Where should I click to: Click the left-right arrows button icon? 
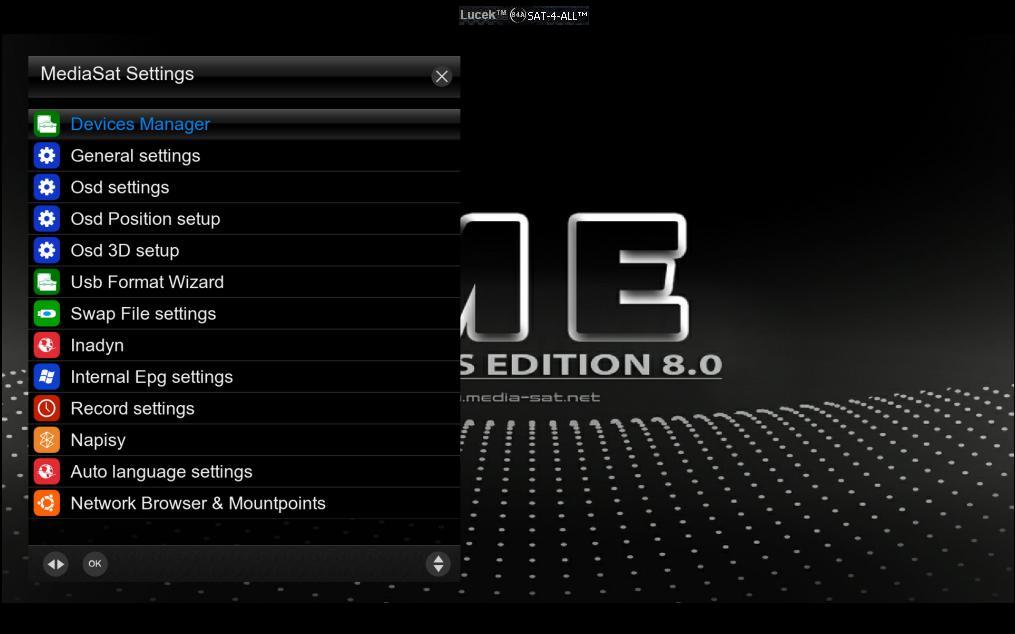56,564
